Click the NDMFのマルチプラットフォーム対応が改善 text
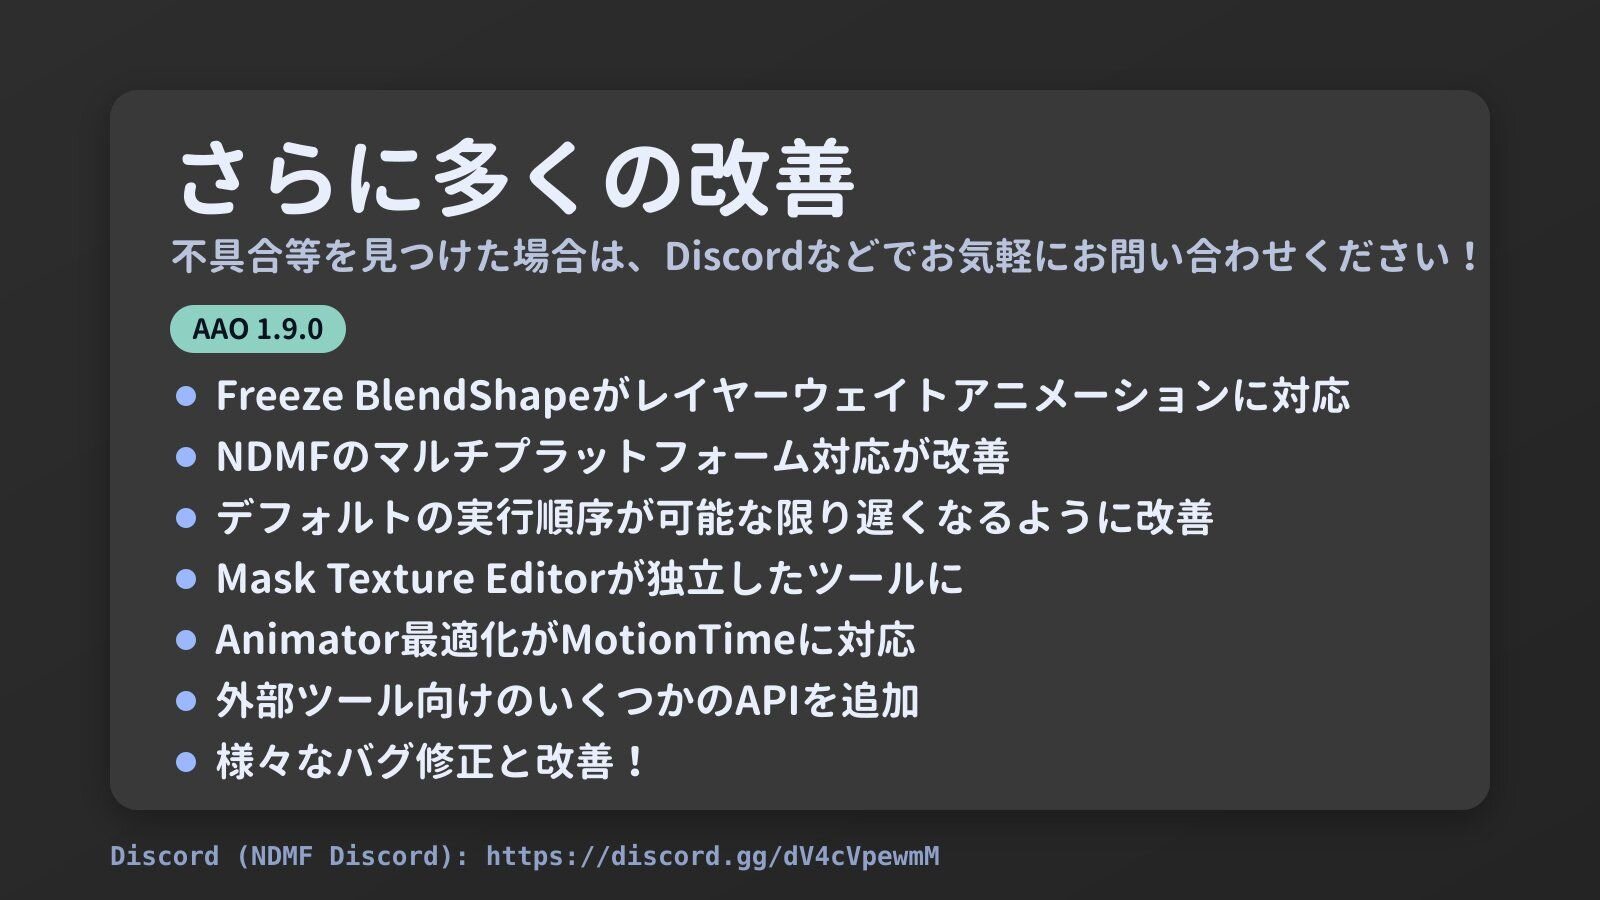This screenshot has height=900, width=1600. (x=612, y=457)
